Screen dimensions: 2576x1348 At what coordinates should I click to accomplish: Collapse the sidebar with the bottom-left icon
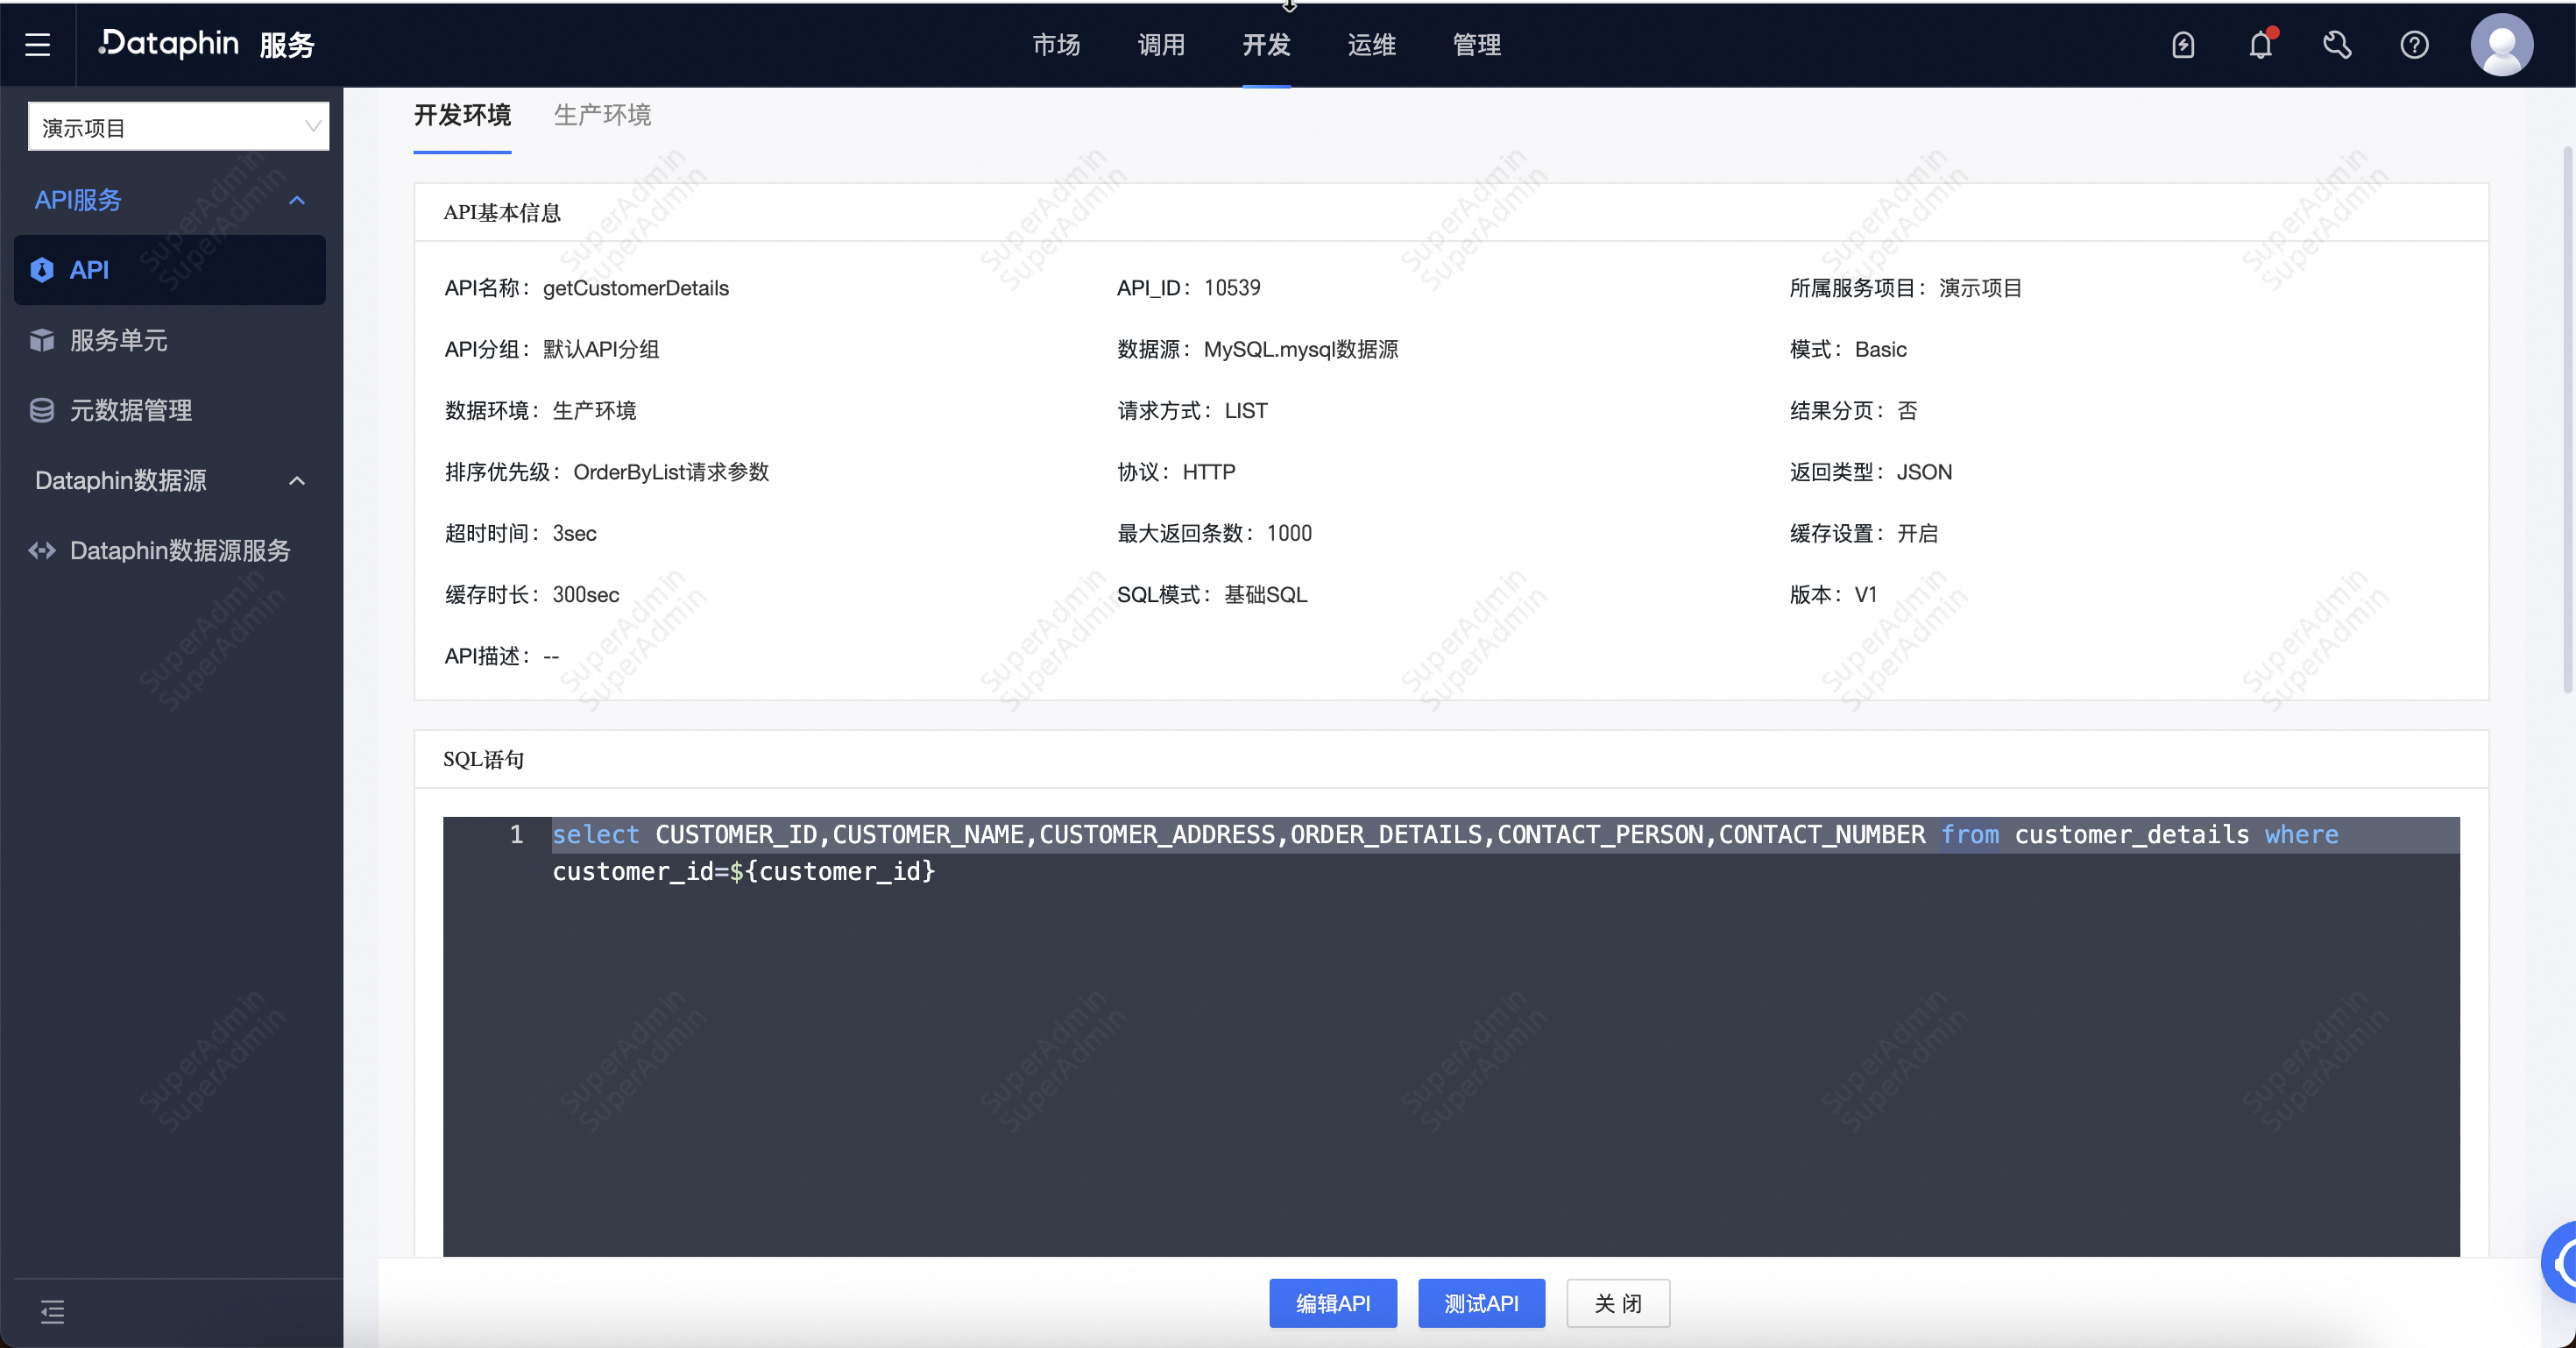[52, 1313]
